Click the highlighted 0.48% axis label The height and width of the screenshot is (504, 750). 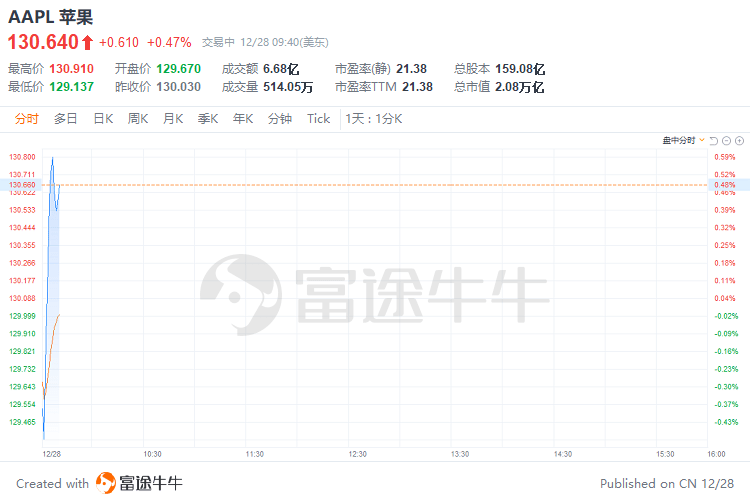pyautogui.click(x=725, y=185)
